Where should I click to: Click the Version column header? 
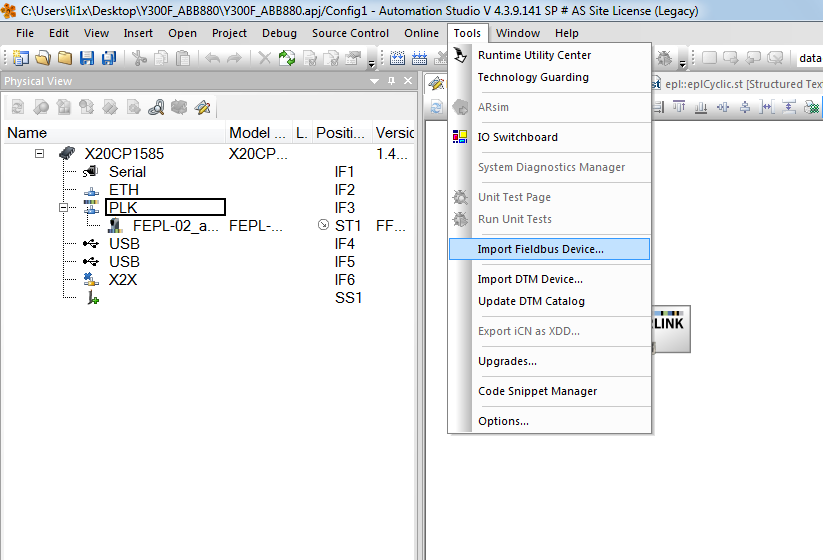[394, 133]
